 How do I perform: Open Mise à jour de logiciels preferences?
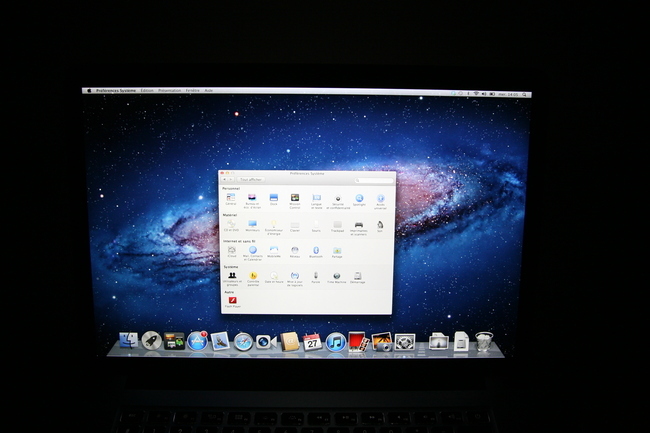point(295,279)
